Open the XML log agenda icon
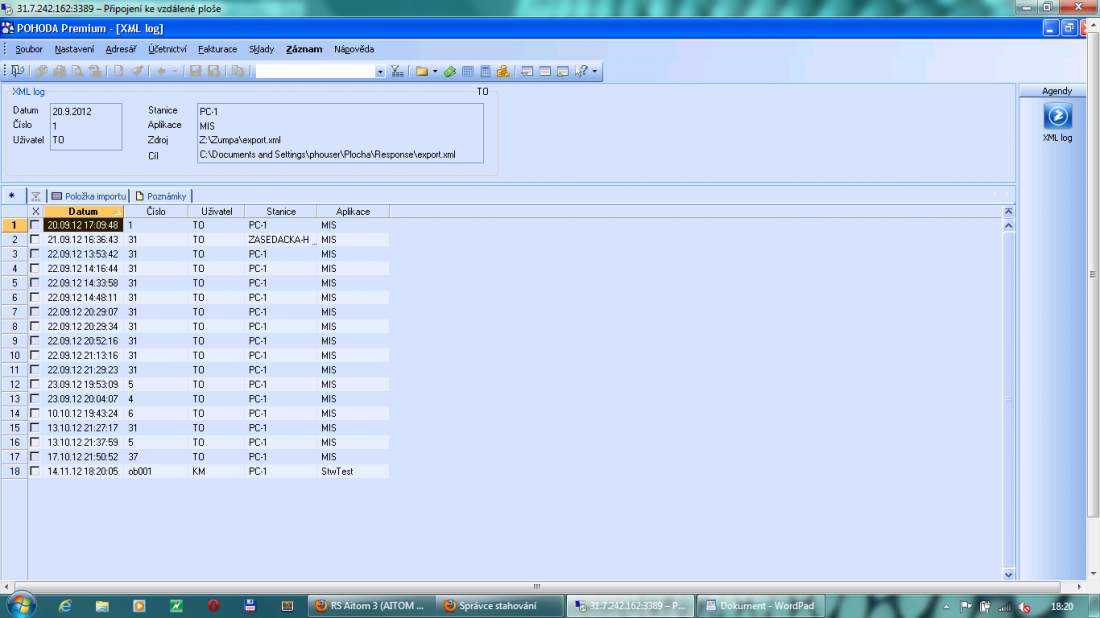Screen dimensions: 1100x618 click(x=1057, y=116)
